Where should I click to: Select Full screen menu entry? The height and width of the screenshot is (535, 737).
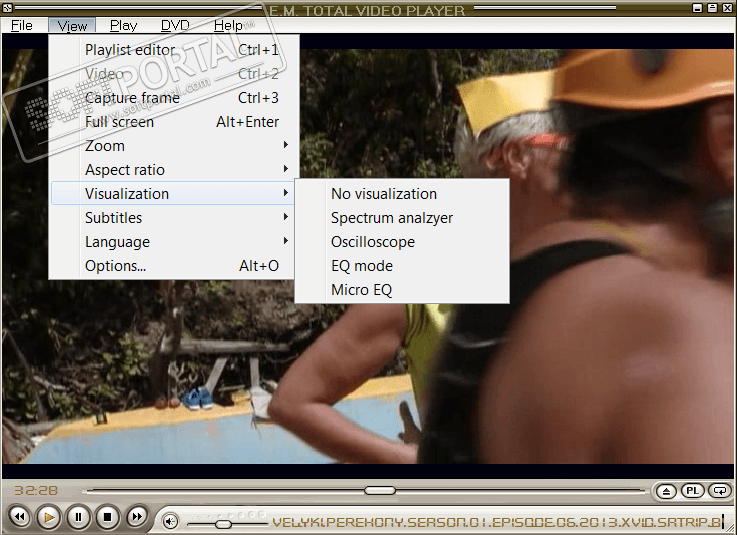[x=173, y=122]
